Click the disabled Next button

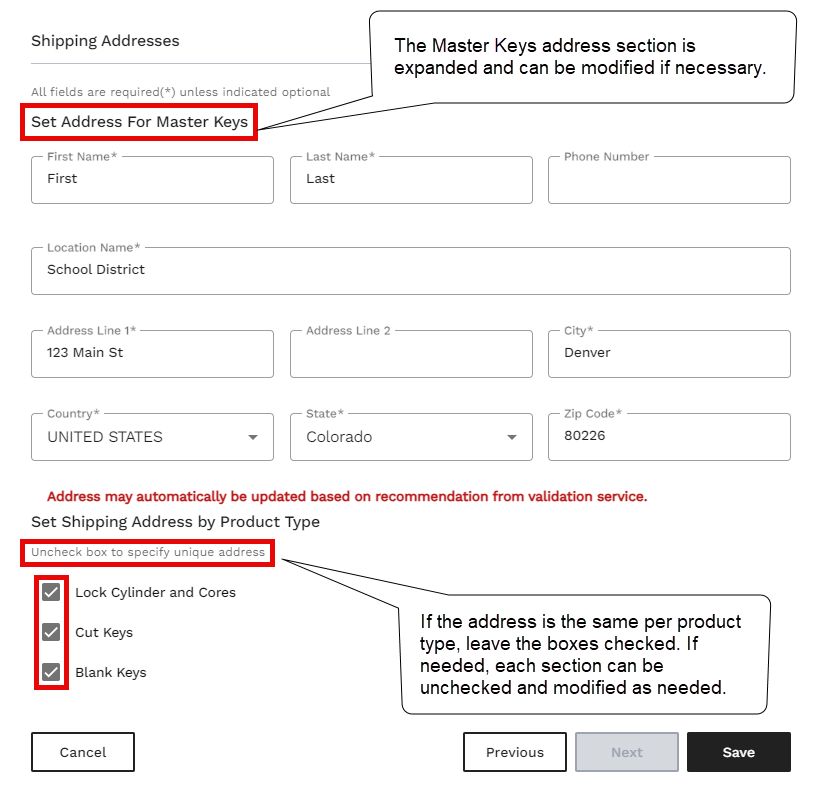pyautogui.click(x=627, y=752)
